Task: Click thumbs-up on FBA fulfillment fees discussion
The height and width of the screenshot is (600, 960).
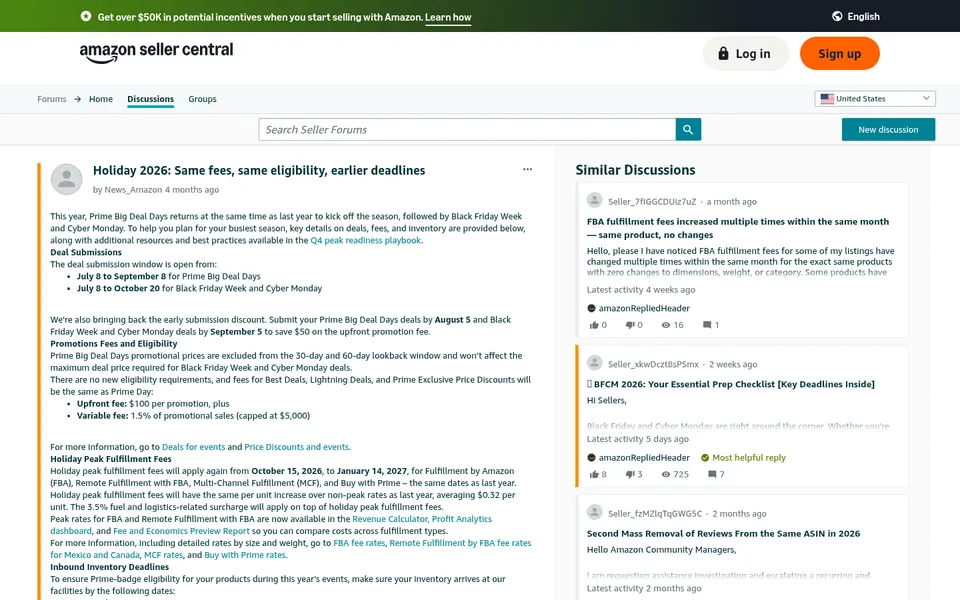Action: pos(593,325)
